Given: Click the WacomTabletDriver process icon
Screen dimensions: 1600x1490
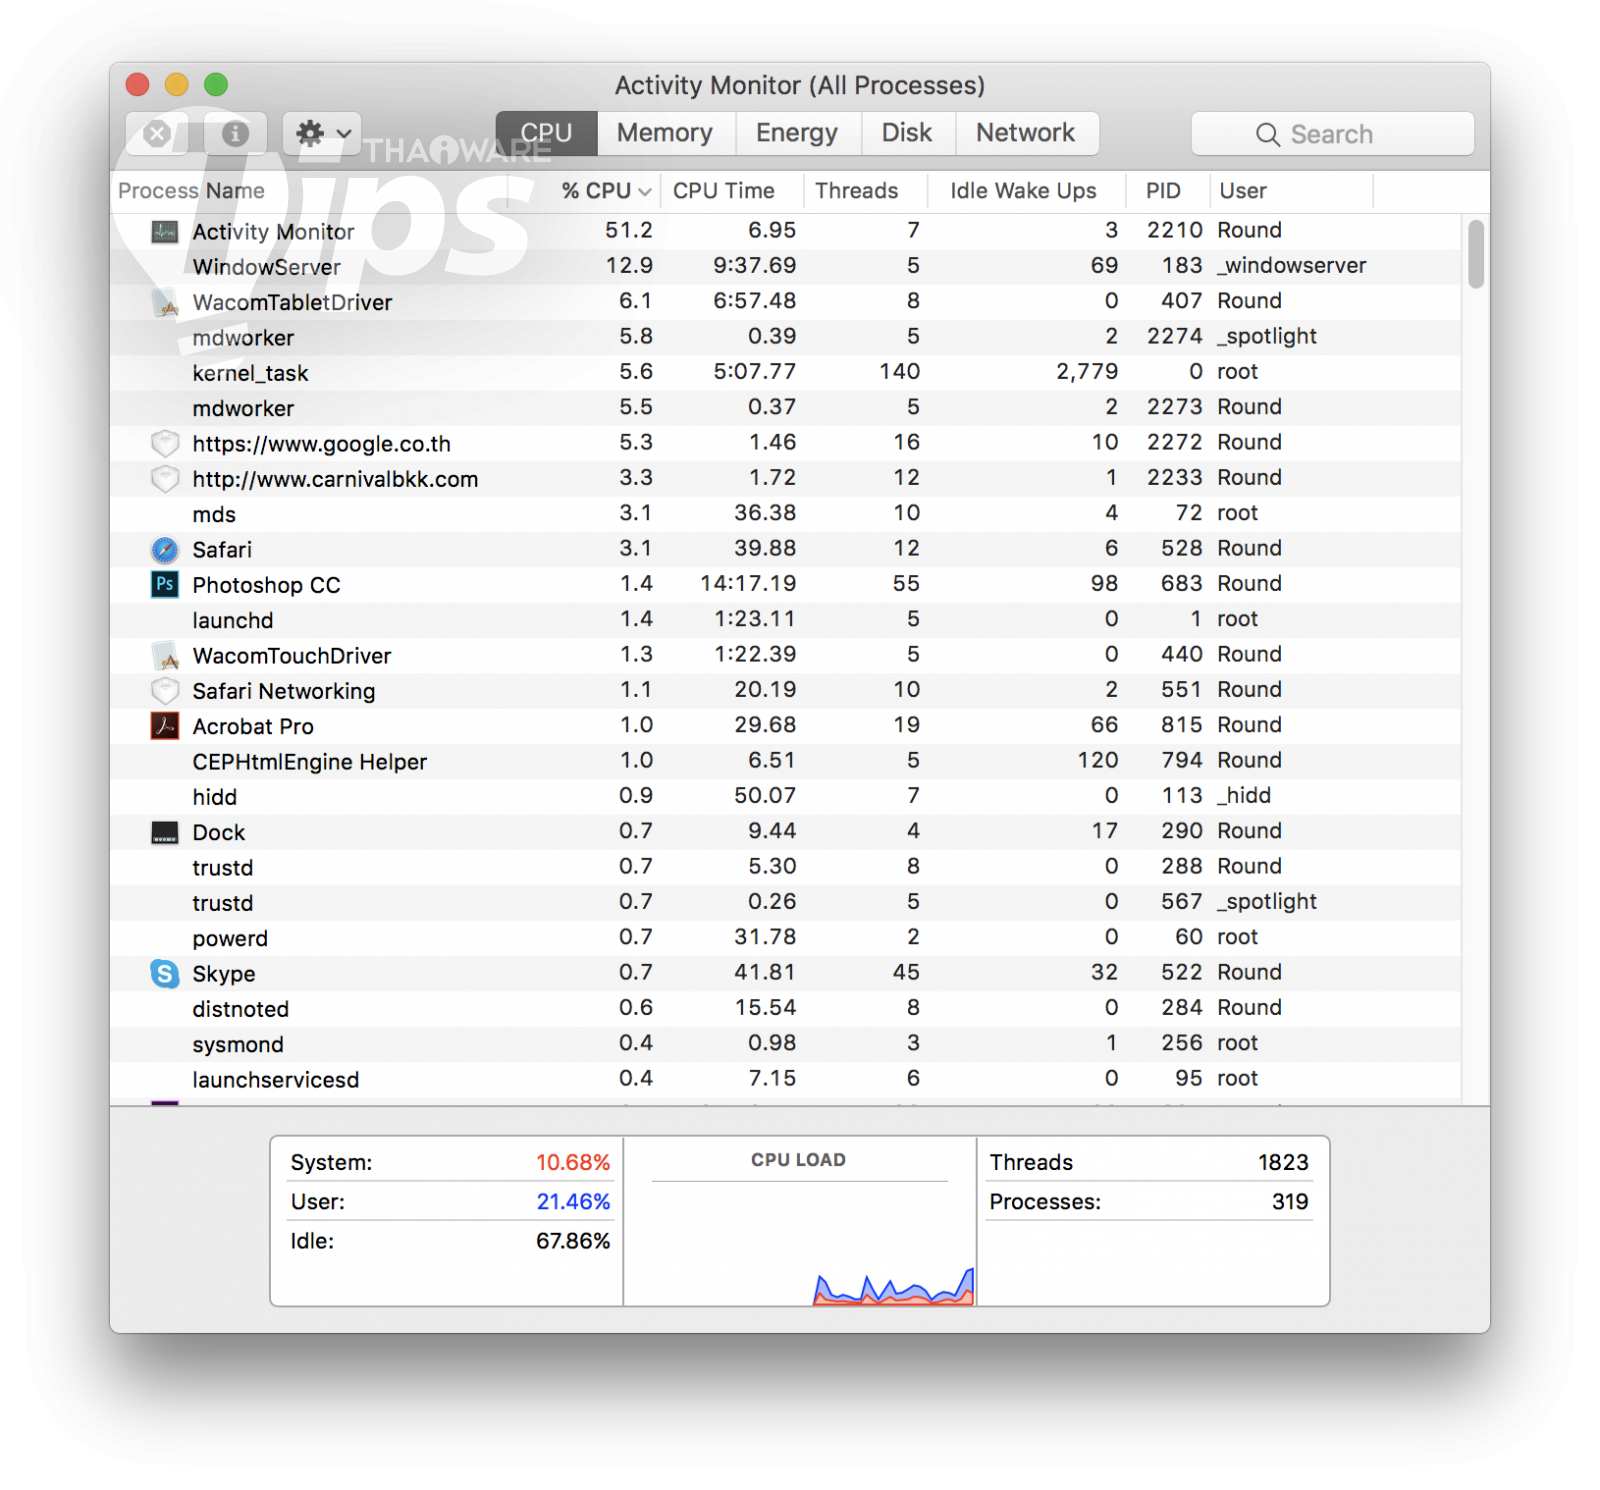Looking at the screenshot, I should 165,302.
